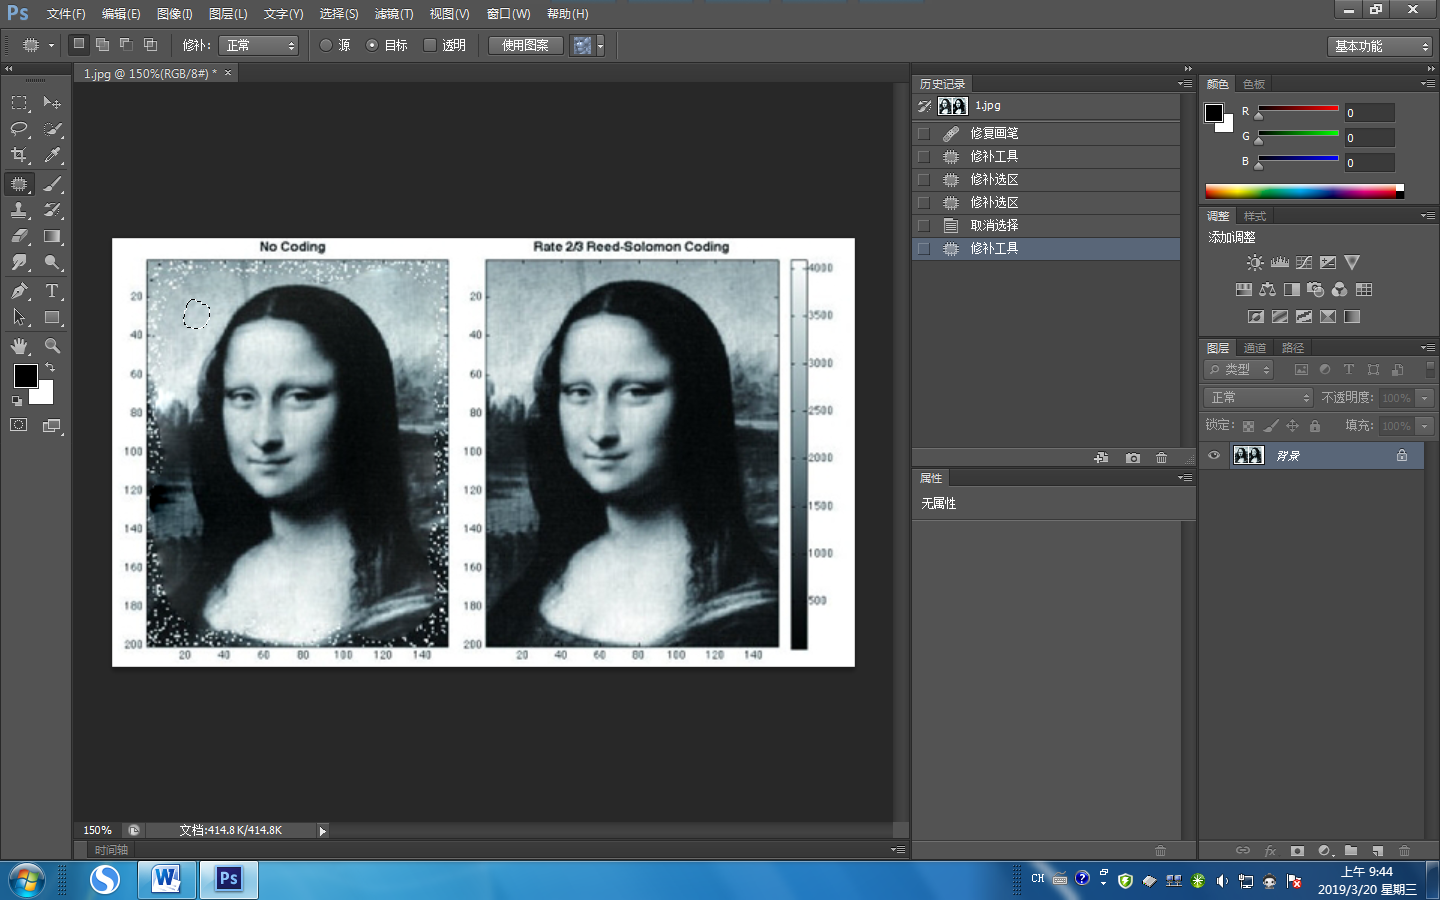Screen dimensions: 1440x900
Task: Select the 源 radio button
Action: 326,45
